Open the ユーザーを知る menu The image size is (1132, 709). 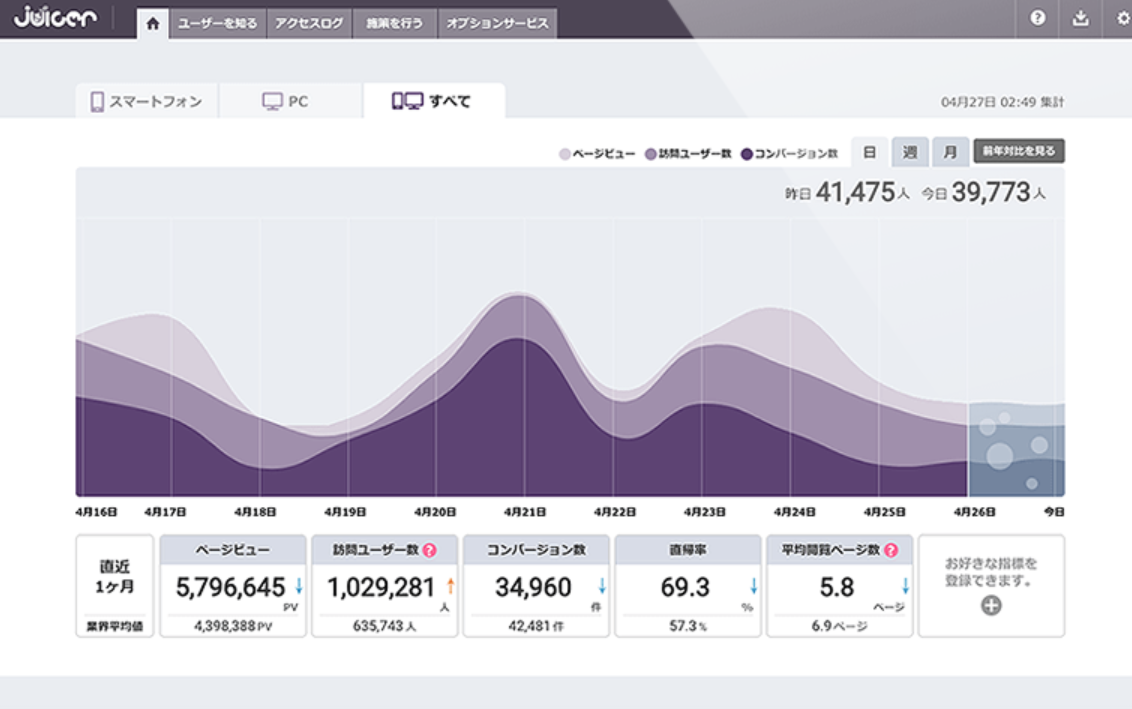click(217, 24)
